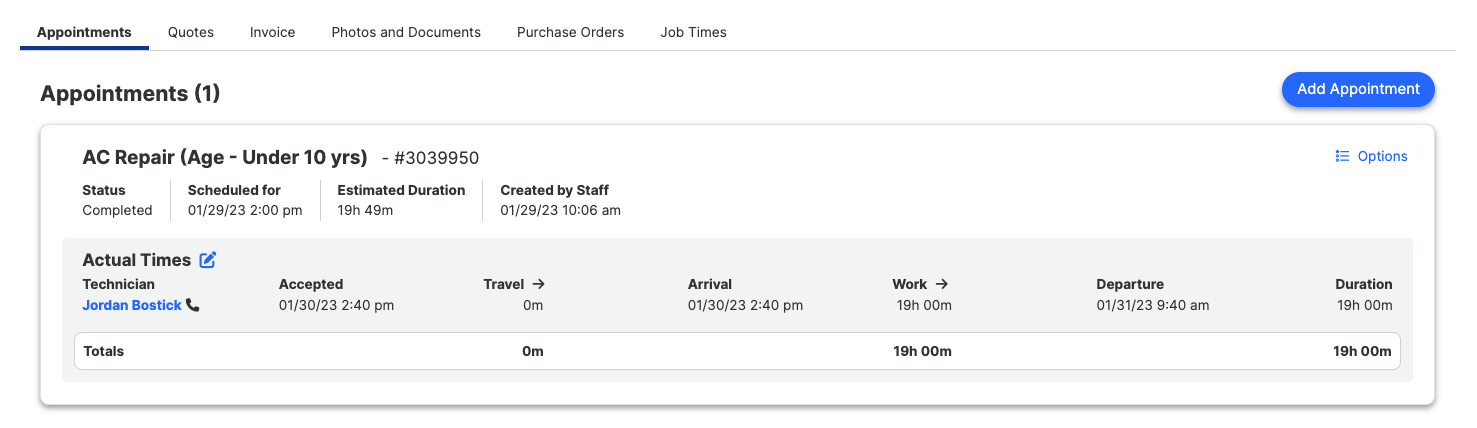Select appointment number #3039950

click(436, 158)
